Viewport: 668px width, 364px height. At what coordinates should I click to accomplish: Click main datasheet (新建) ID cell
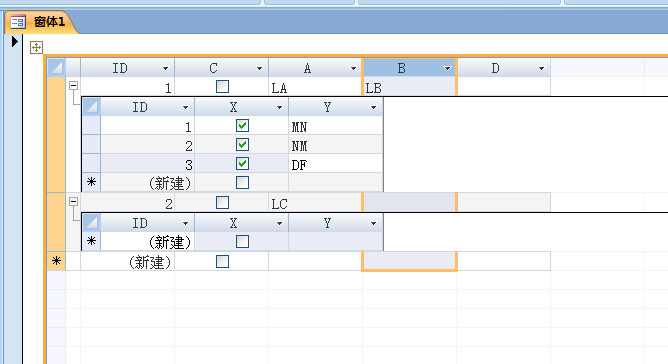[127, 261]
